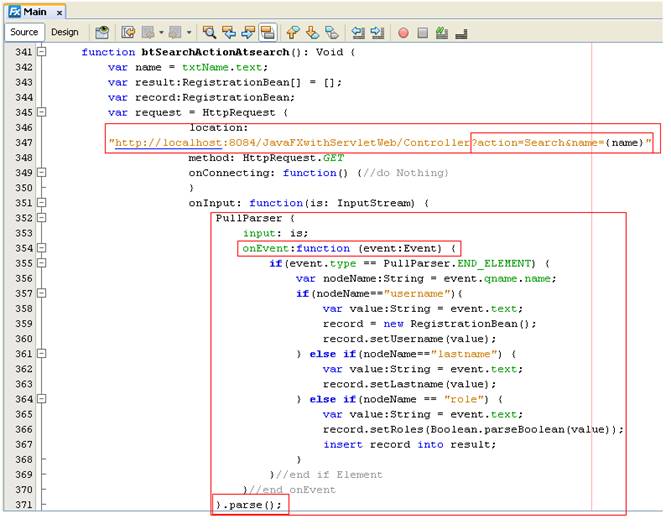671x529 pixels.
Task: Collapse fold at line 345 HttpRequest
Action: point(42,112)
